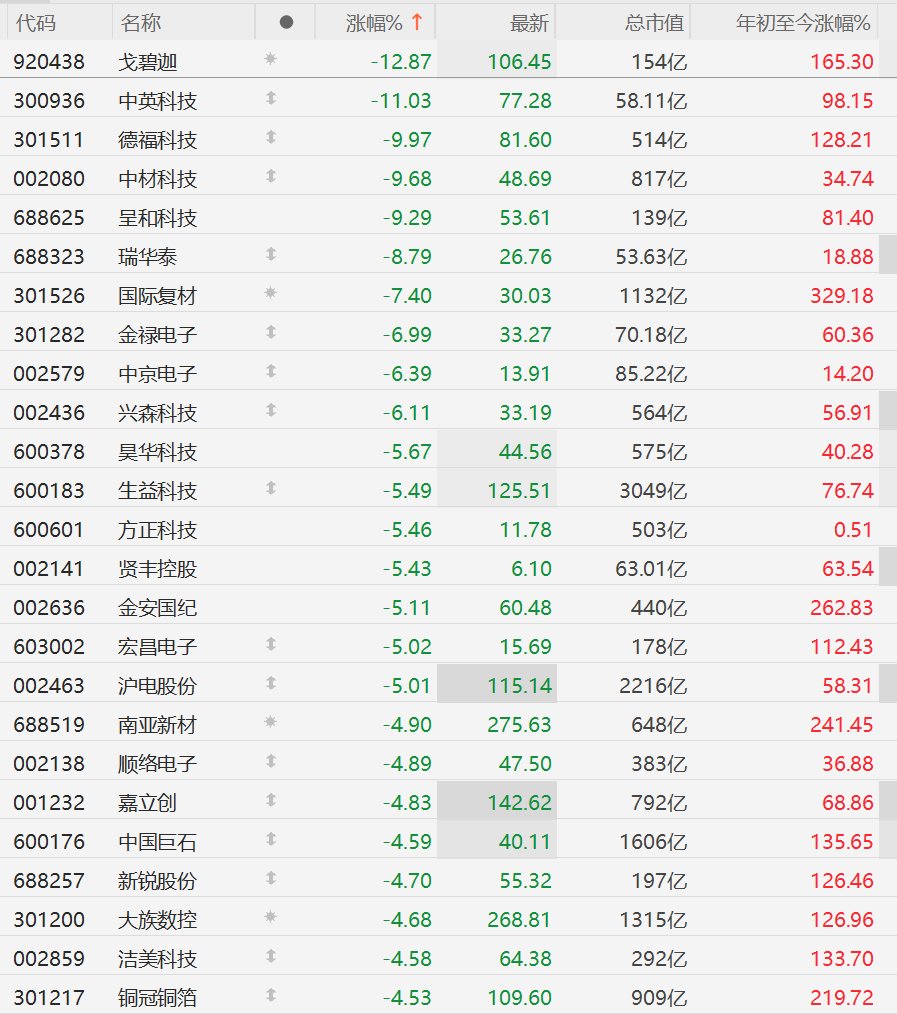The height and width of the screenshot is (1014, 897).
Task: Click the marker icon in 沪电股份 row
Action: point(271,682)
